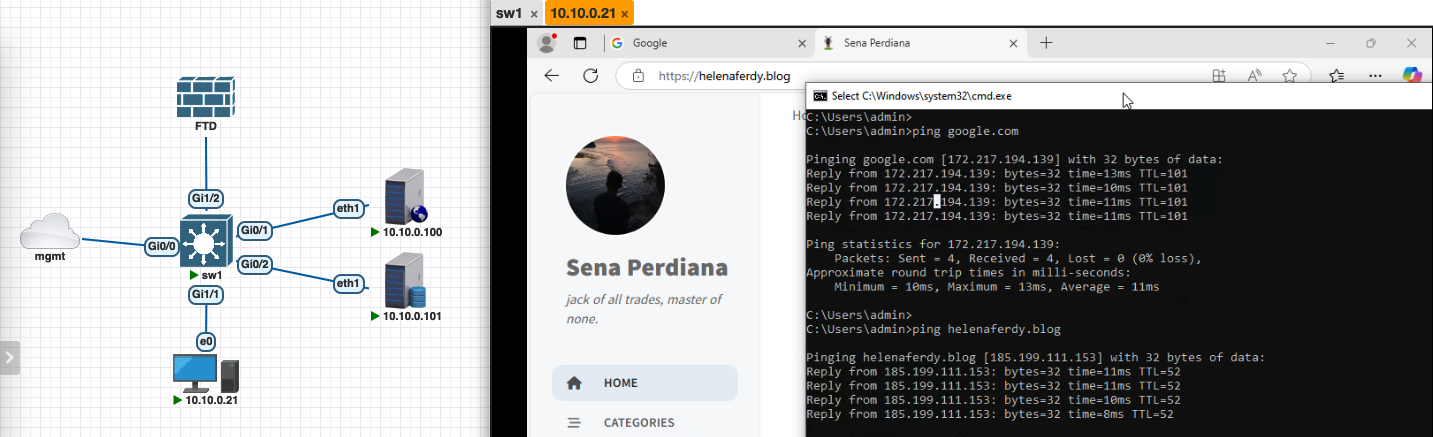
Task: Add page to favorites with star icon
Action: coord(1290,76)
